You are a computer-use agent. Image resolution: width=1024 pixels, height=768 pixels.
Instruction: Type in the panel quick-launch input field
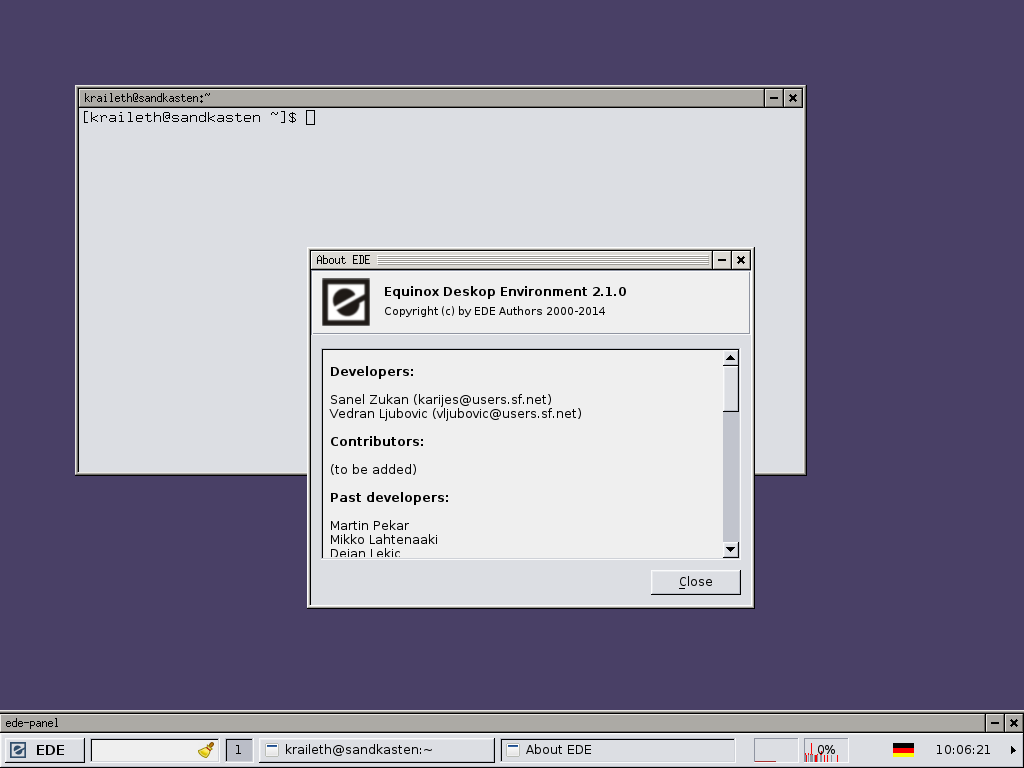pyautogui.click(x=144, y=750)
